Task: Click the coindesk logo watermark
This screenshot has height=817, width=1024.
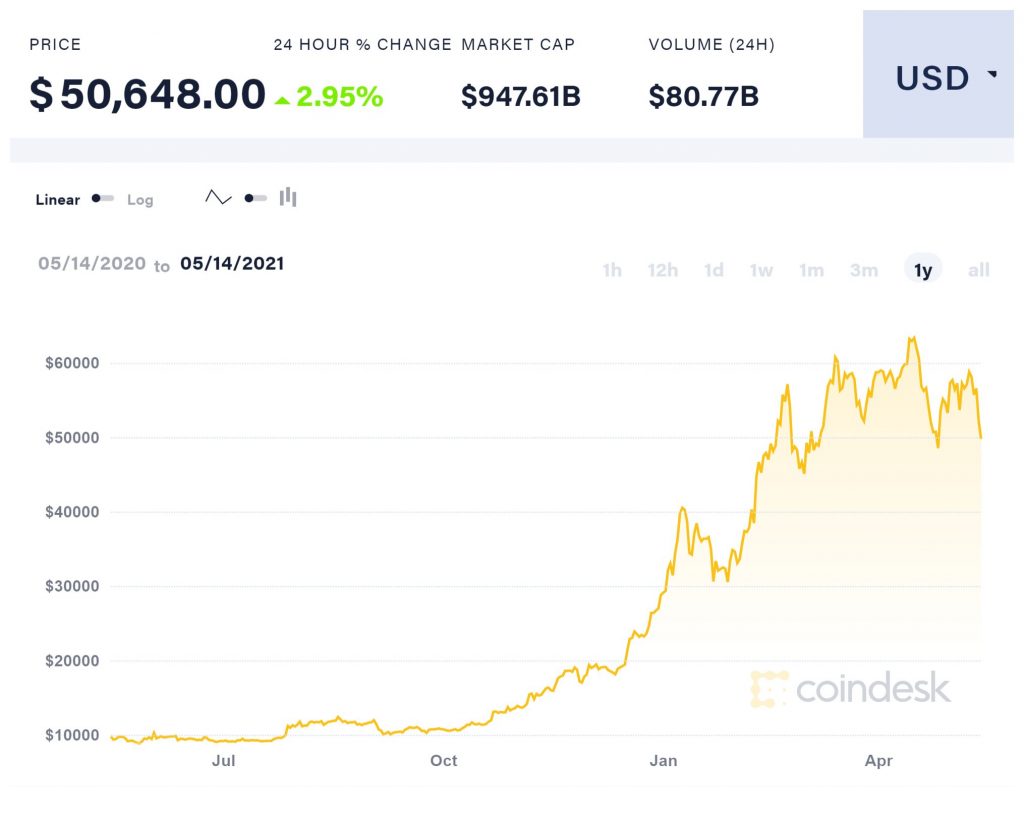Action: [x=852, y=688]
